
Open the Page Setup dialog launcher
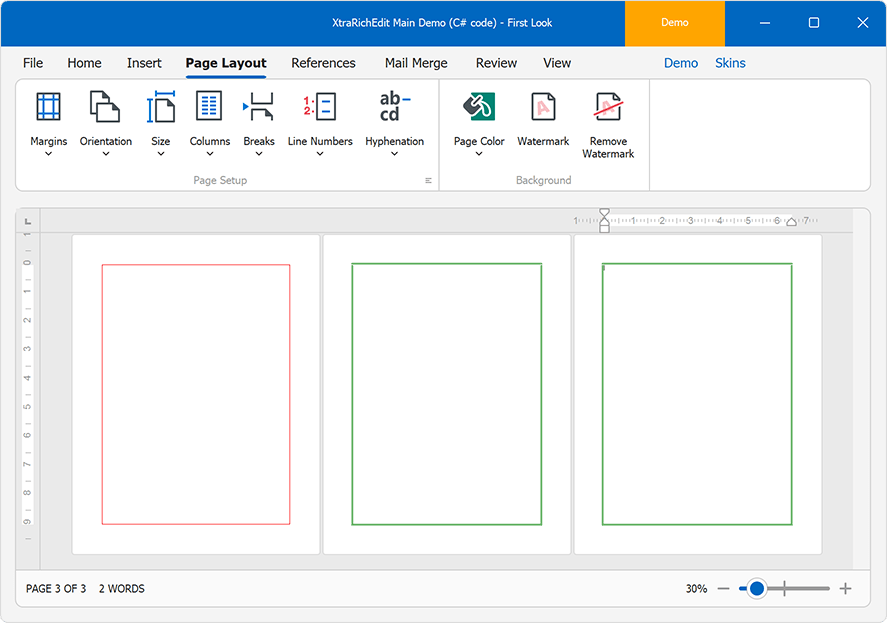(428, 180)
